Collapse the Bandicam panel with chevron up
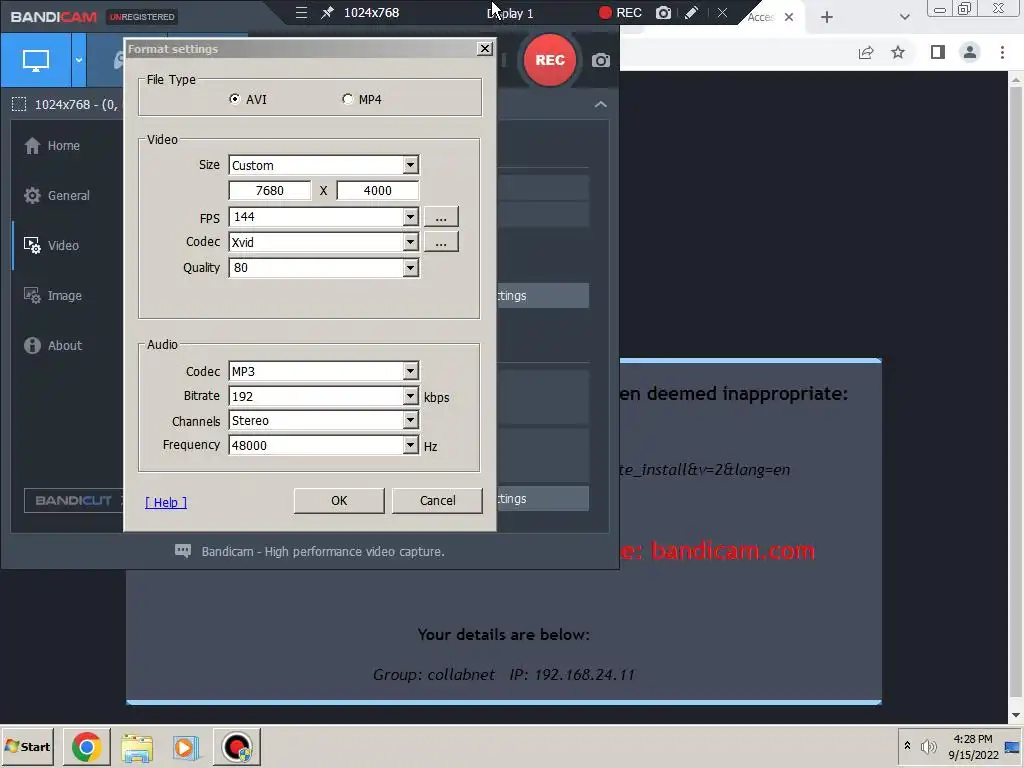The height and width of the screenshot is (768, 1024). (x=601, y=104)
